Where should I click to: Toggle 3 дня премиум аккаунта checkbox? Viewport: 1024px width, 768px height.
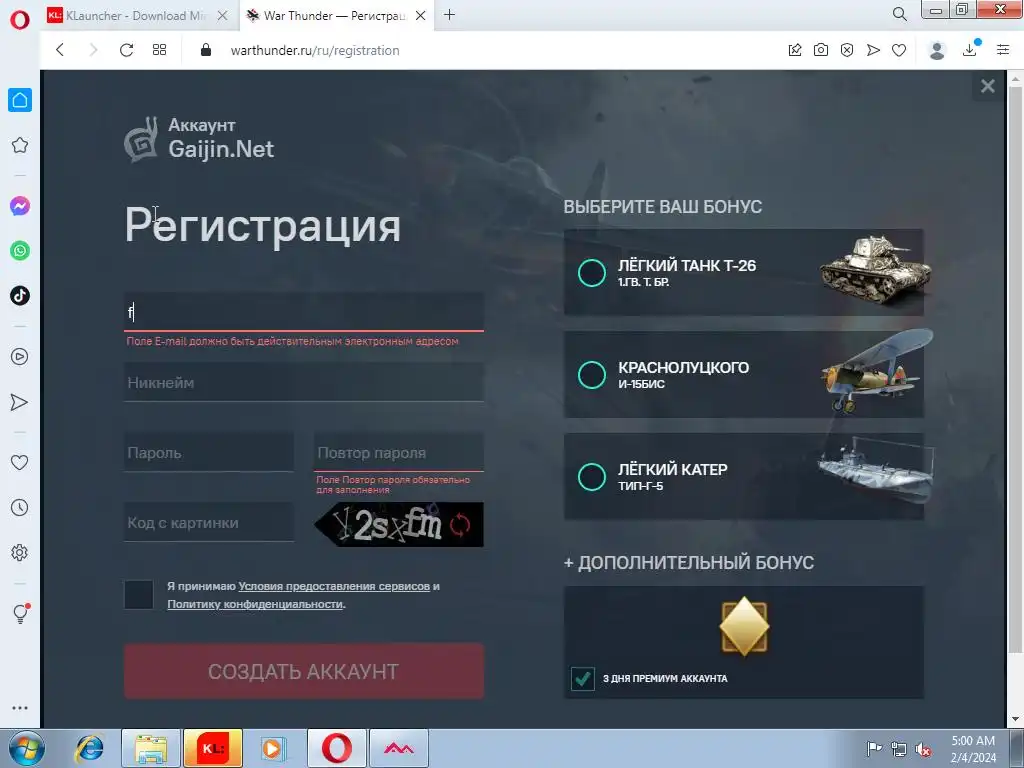click(x=583, y=679)
